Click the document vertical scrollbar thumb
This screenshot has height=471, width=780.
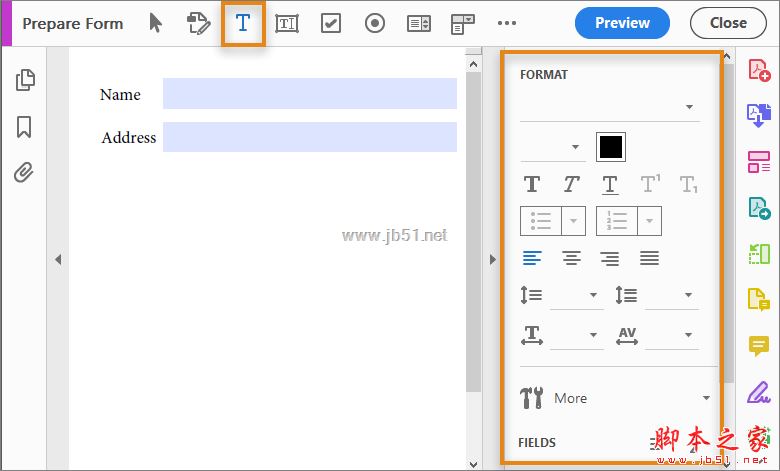473,232
